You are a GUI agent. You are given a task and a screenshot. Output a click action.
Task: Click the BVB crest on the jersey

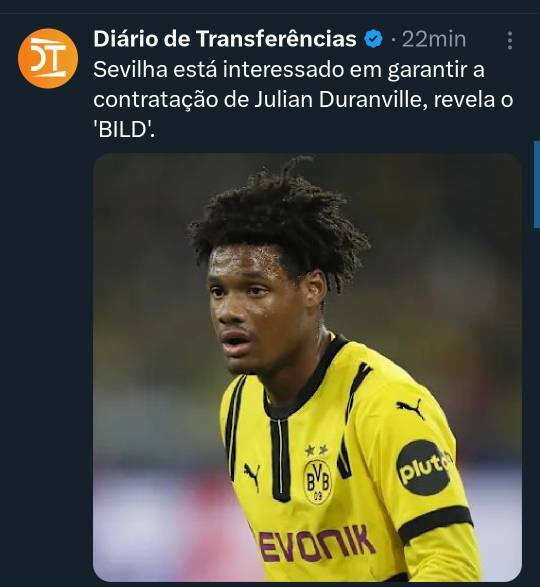tap(317, 480)
